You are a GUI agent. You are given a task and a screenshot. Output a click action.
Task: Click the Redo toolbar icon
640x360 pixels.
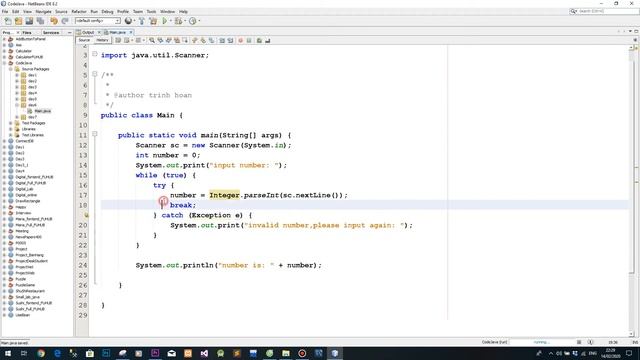[65, 21]
